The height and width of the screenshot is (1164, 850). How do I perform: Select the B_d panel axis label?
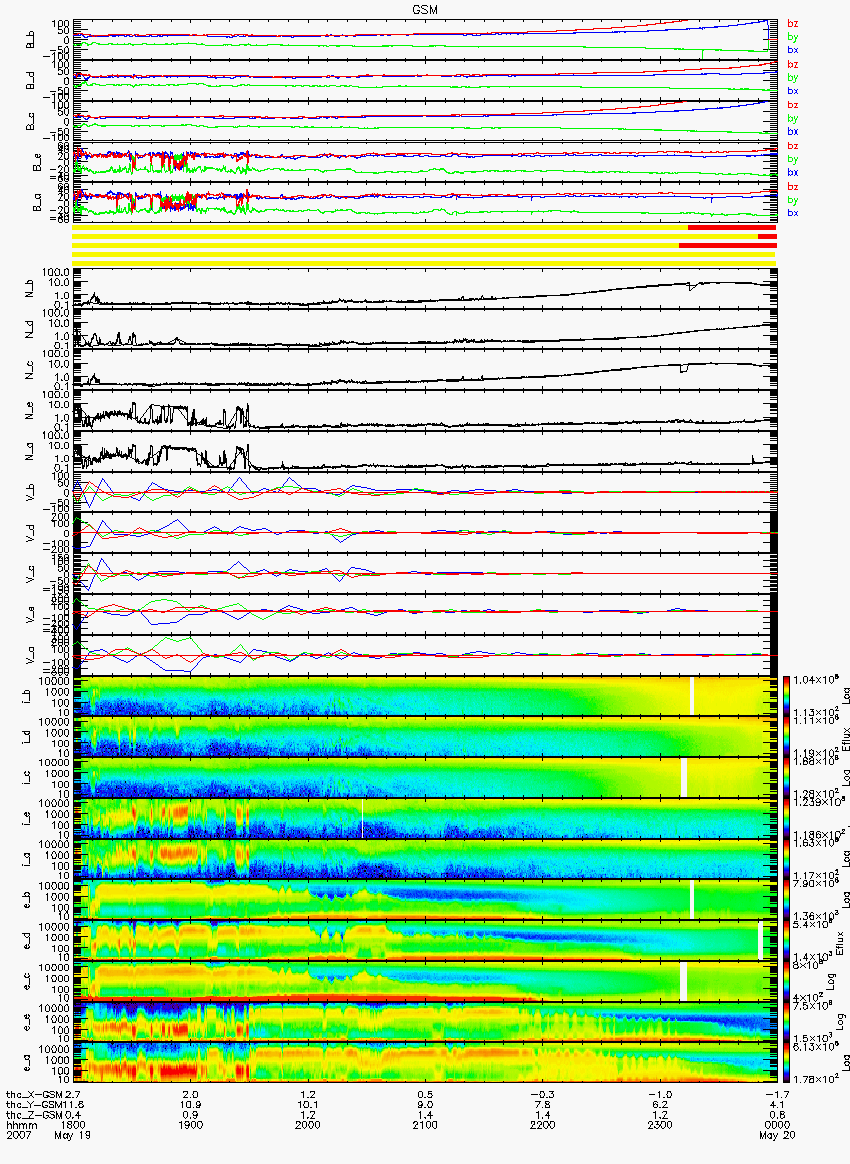pos(30,80)
